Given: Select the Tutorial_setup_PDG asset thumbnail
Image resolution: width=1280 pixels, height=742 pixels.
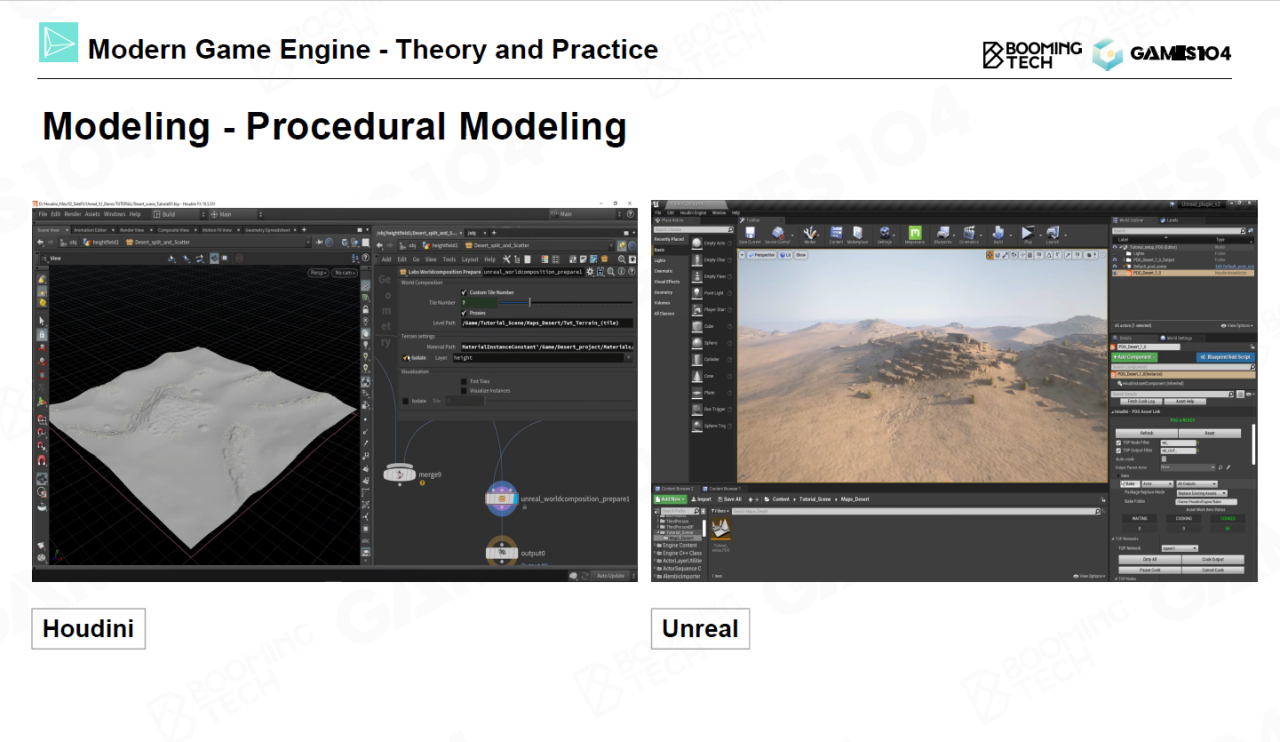Looking at the screenshot, I should click(720, 530).
